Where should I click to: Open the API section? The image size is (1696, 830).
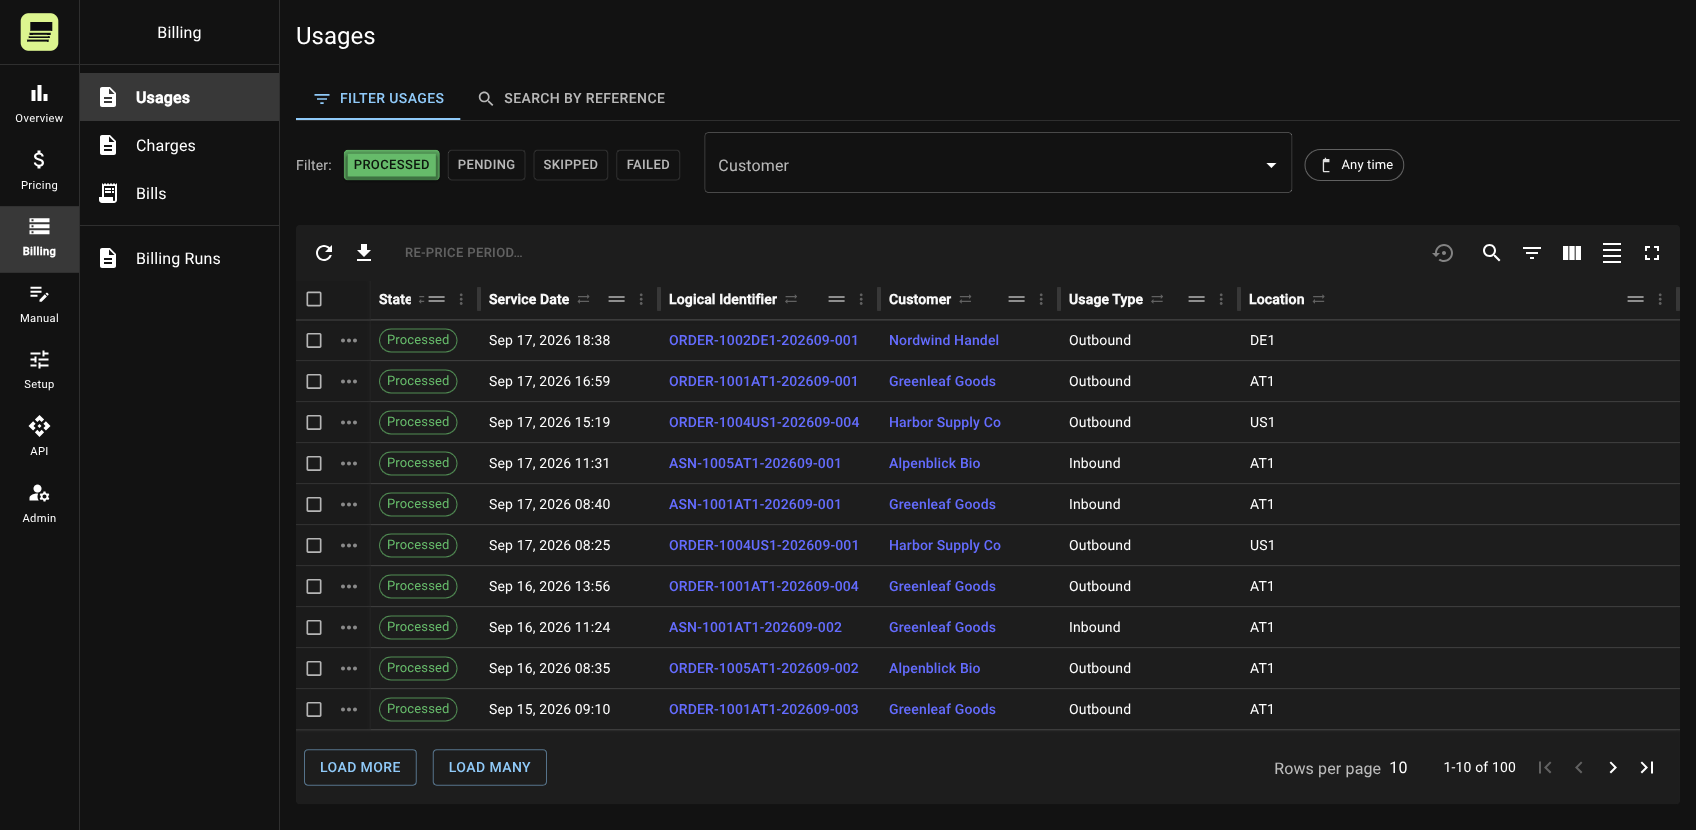pyautogui.click(x=39, y=437)
